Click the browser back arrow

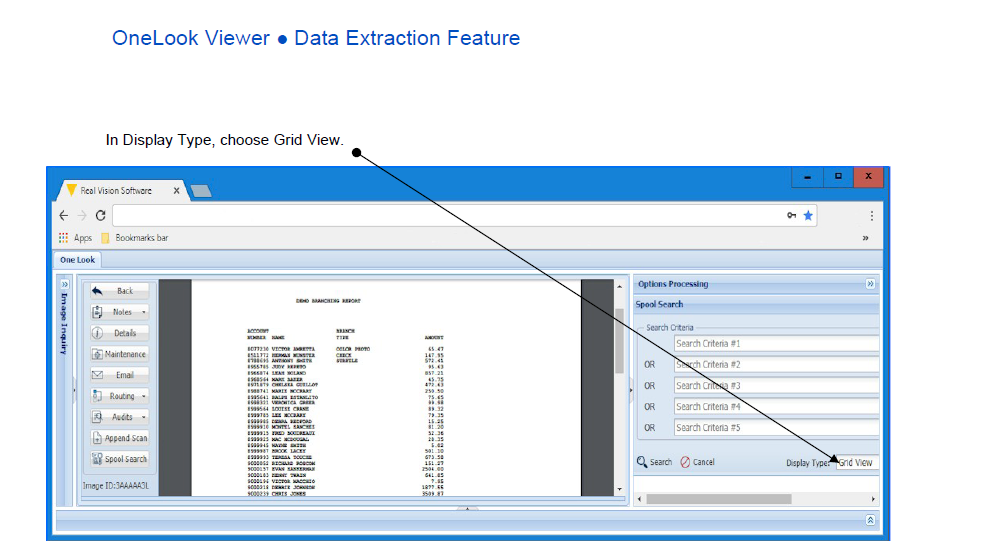(x=64, y=216)
